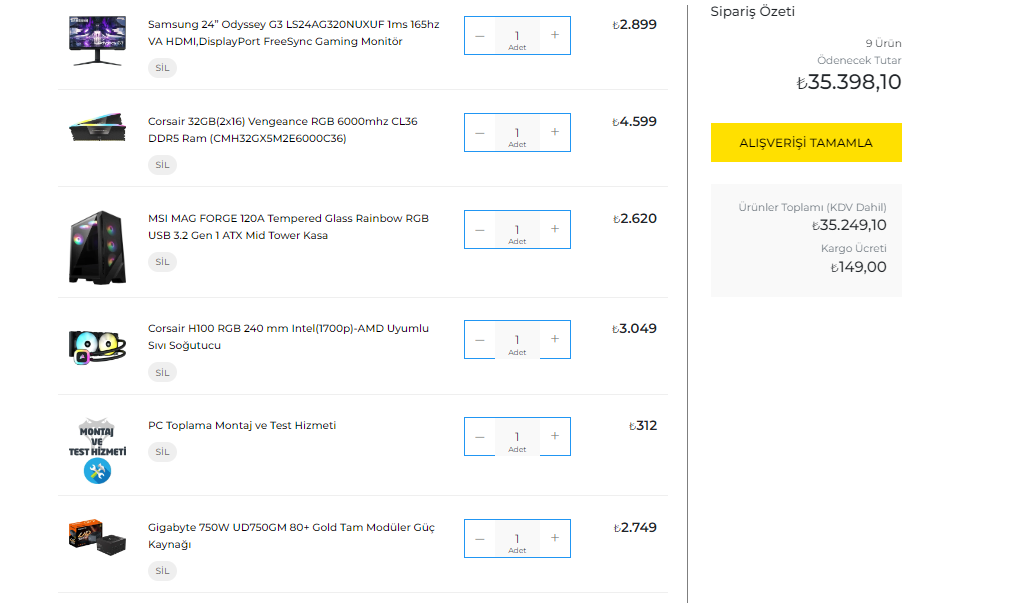
Task: Click ALIŞVERİŞİ TAMAMLA checkout button
Action: (x=806, y=142)
